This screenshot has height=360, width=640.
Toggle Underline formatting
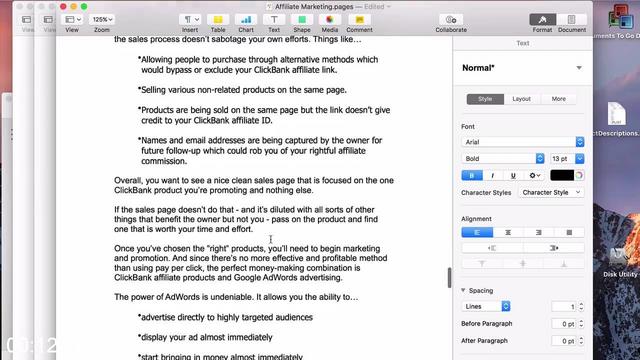(x=513, y=176)
